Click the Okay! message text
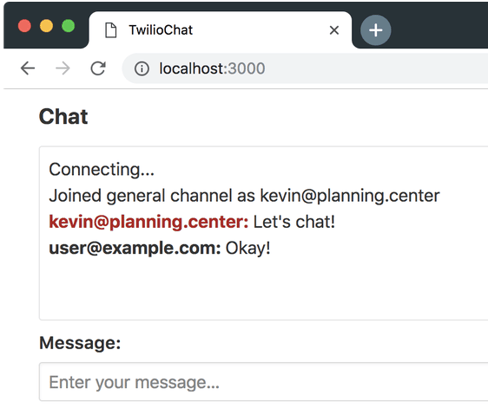This screenshot has height=408, width=488. pyautogui.click(x=248, y=248)
